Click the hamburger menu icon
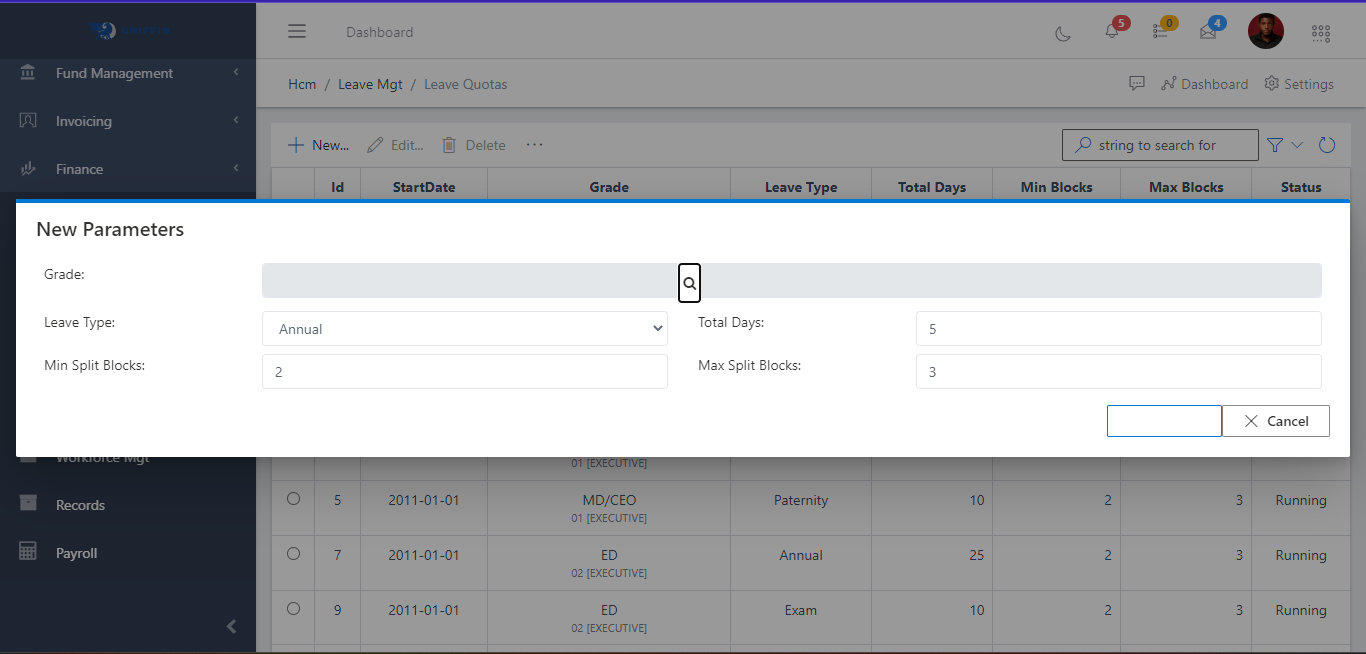 pos(297,31)
